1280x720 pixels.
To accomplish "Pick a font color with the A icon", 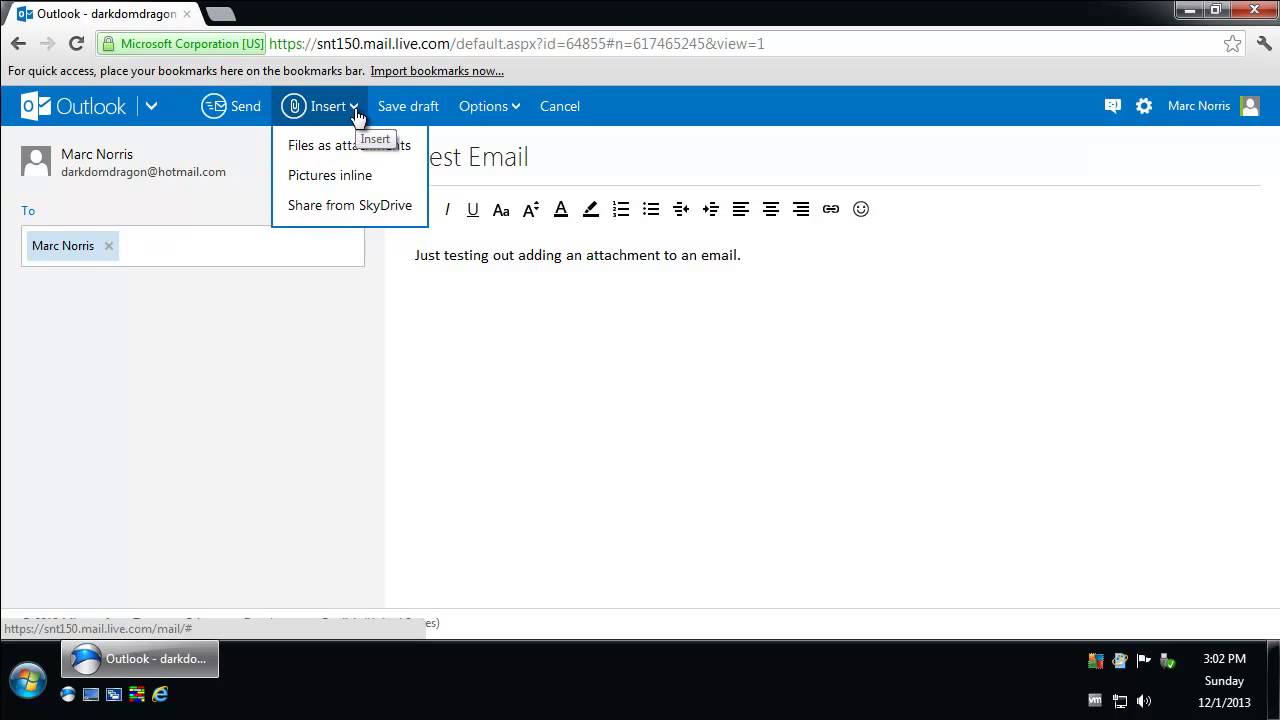I will point(561,209).
